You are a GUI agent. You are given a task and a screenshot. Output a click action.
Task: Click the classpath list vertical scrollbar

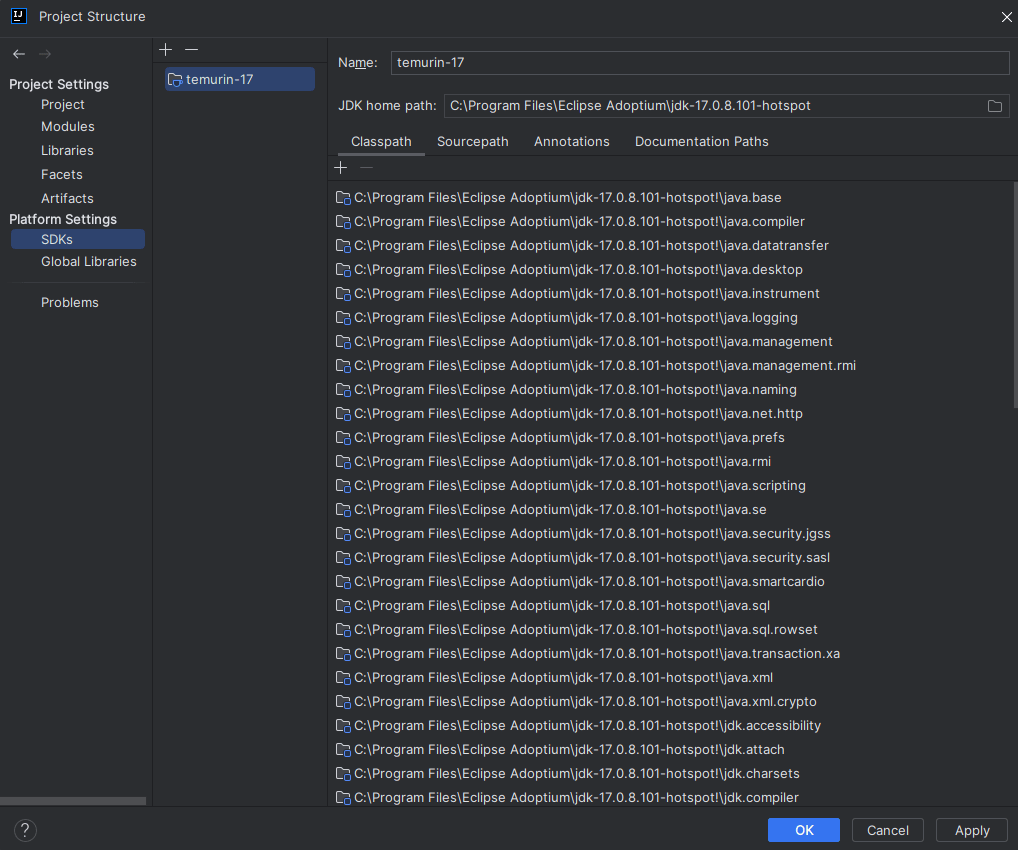point(1015,295)
